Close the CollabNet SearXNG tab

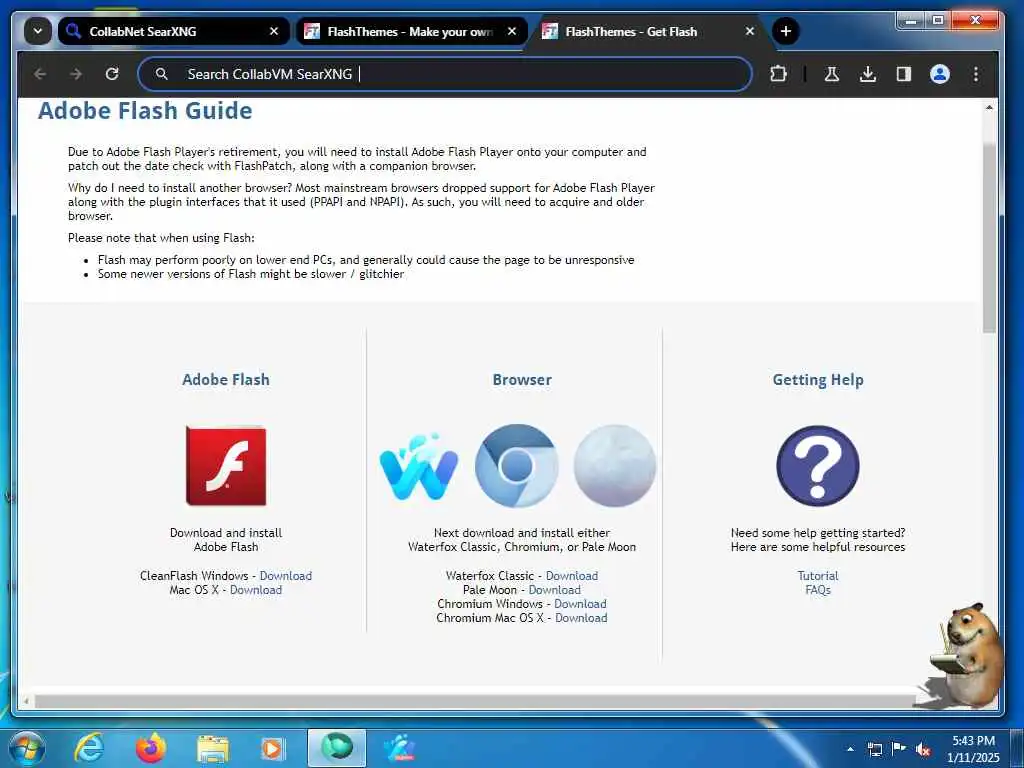[274, 31]
